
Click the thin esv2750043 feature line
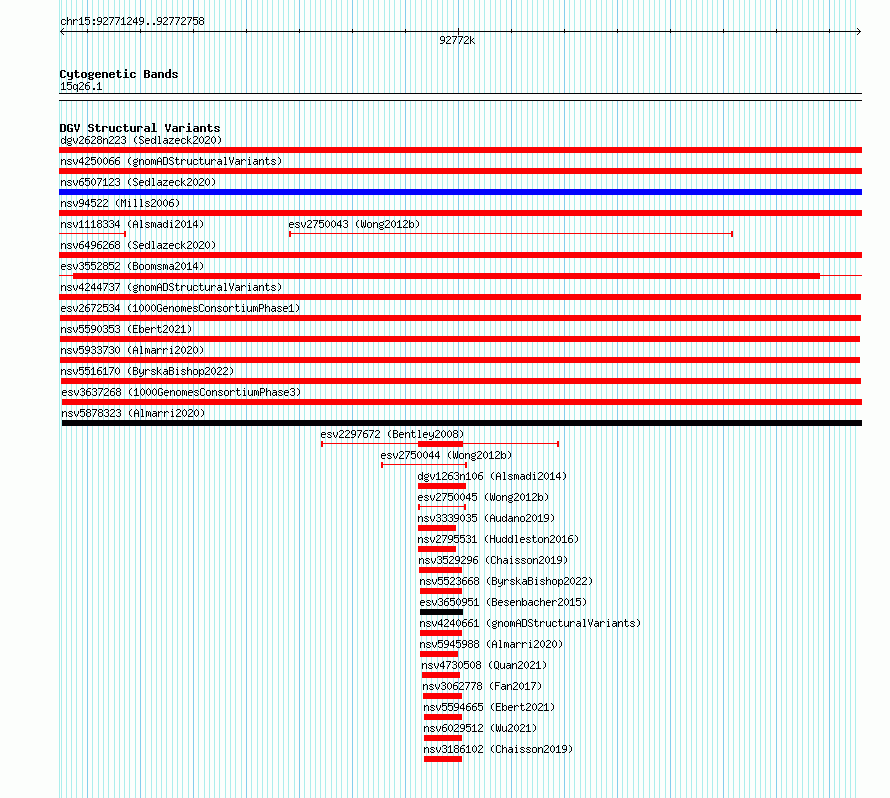tap(511, 234)
